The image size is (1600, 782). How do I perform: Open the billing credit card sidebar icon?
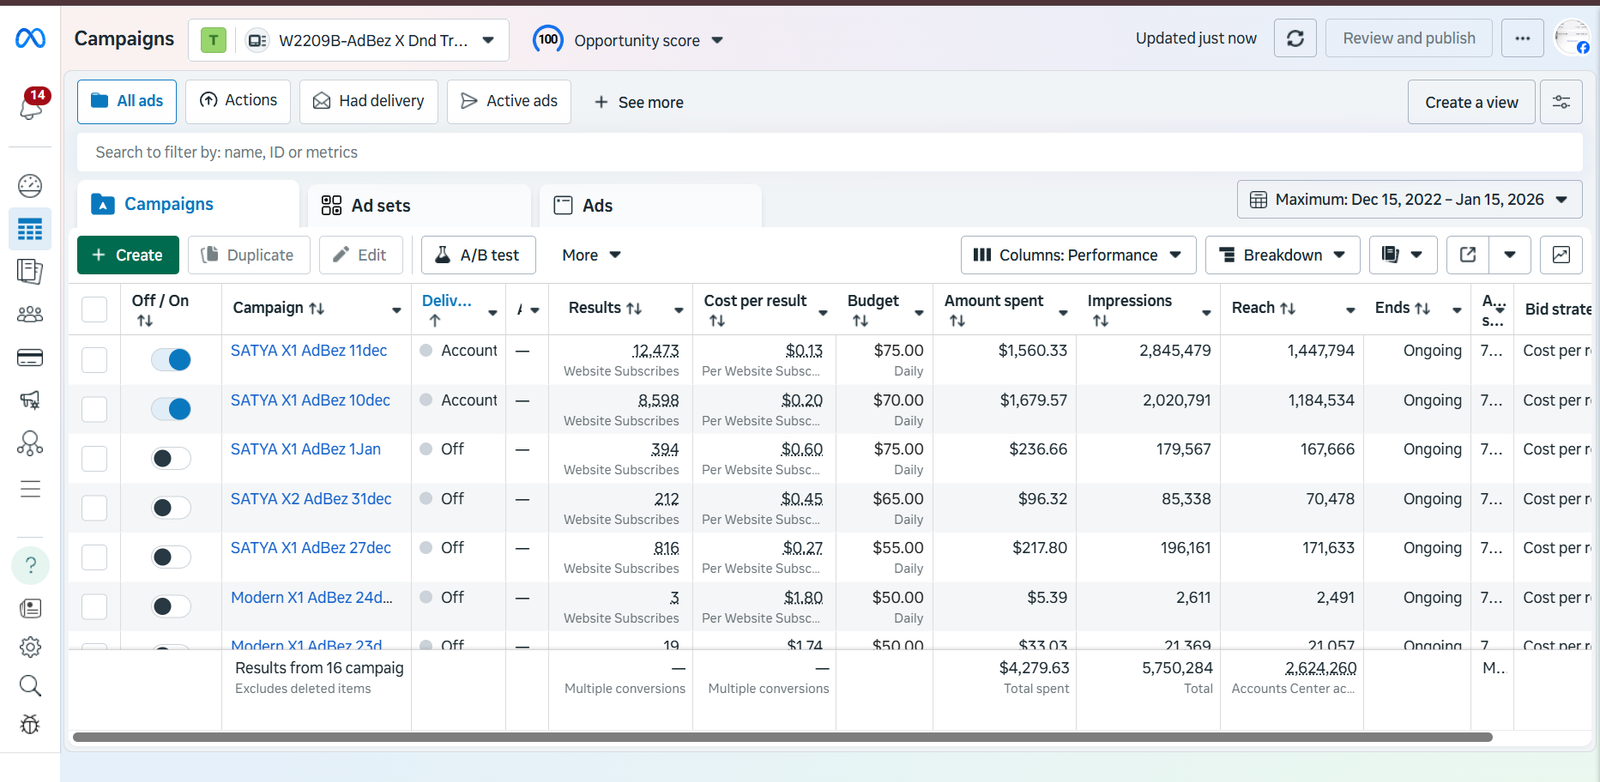[30, 358]
